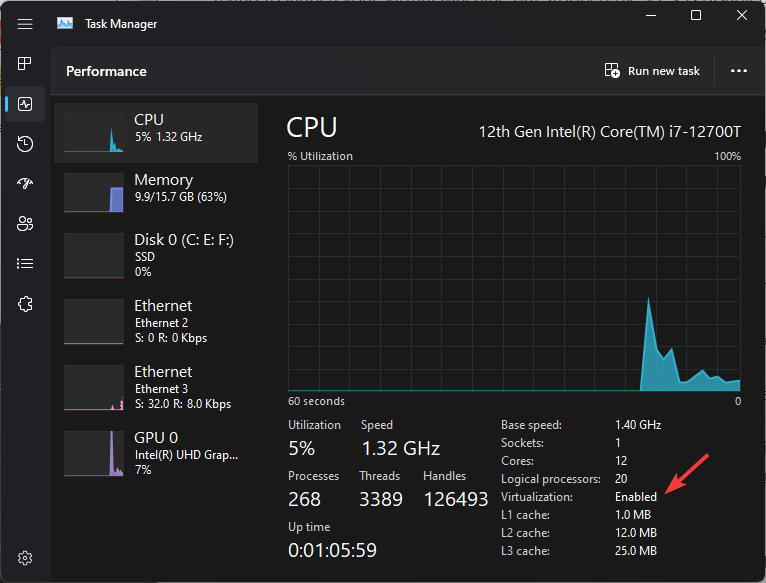Image resolution: width=766 pixels, height=583 pixels.
Task: Select the Memory performance item
Action: coord(156,193)
